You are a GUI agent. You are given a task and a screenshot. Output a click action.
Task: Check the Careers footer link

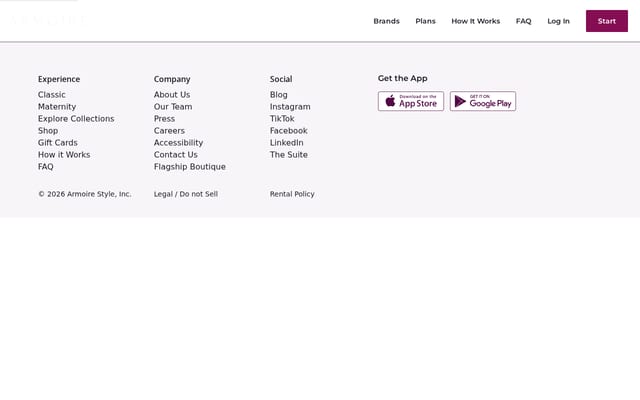(169, 131)
